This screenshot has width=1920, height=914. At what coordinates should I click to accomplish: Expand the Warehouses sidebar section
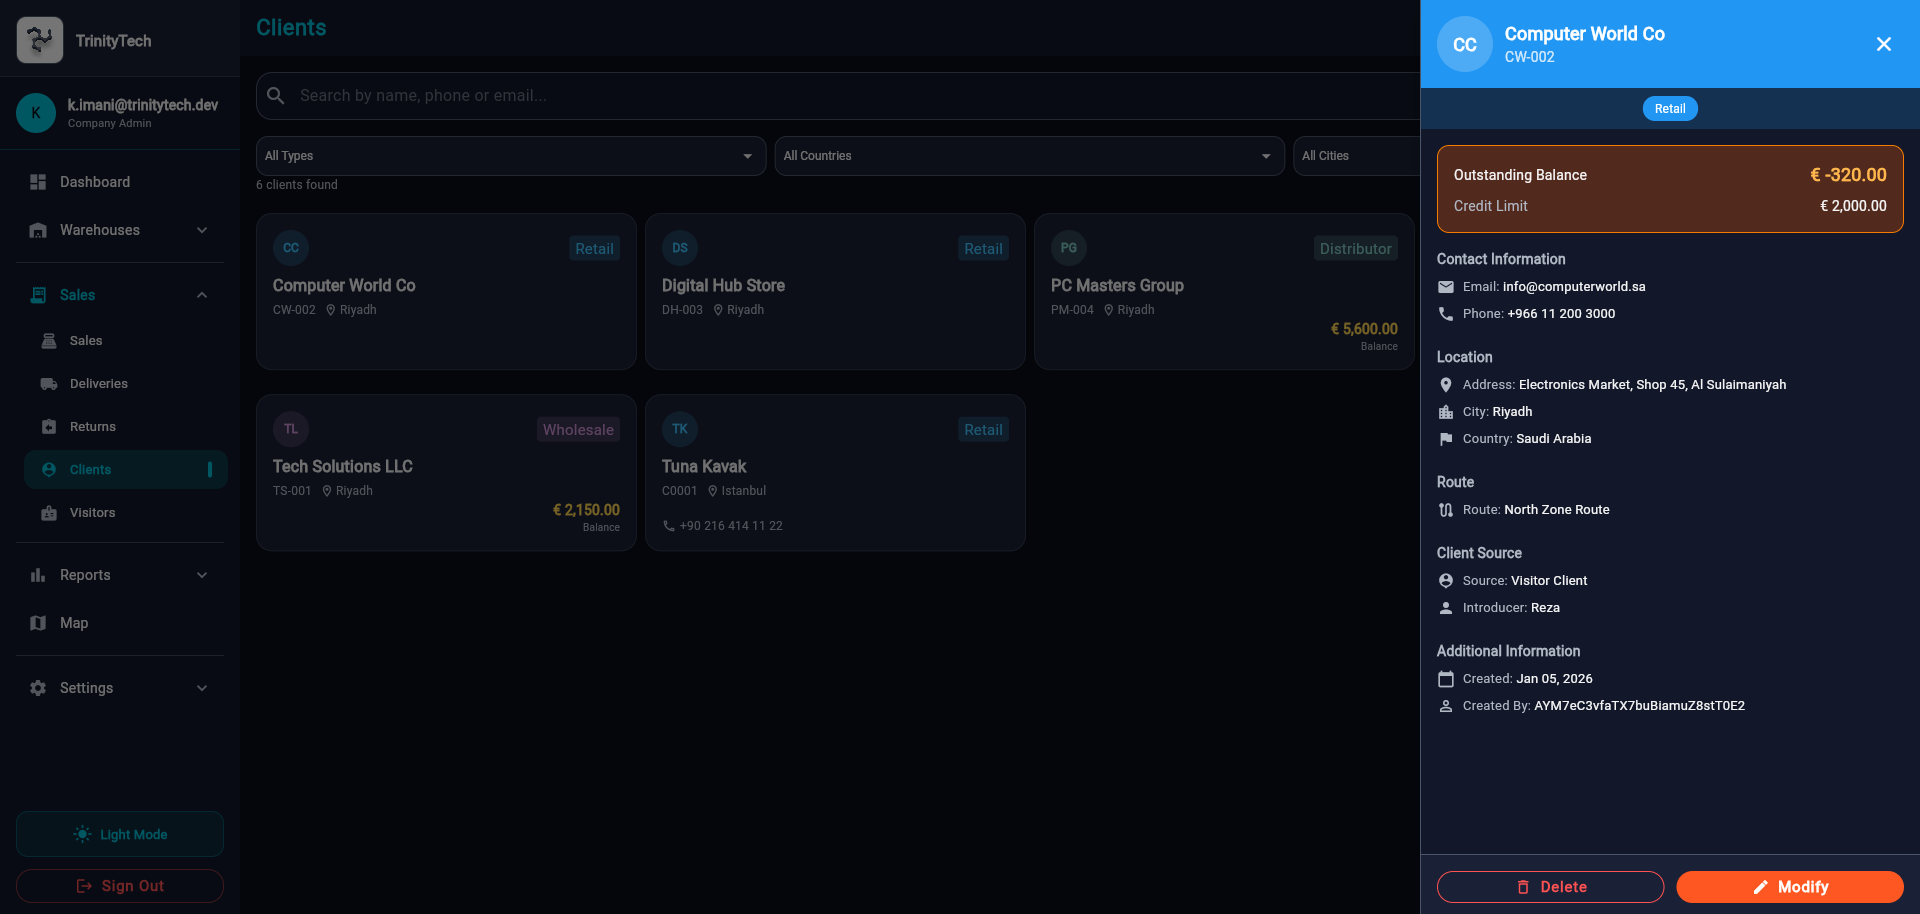pos(120,230)
